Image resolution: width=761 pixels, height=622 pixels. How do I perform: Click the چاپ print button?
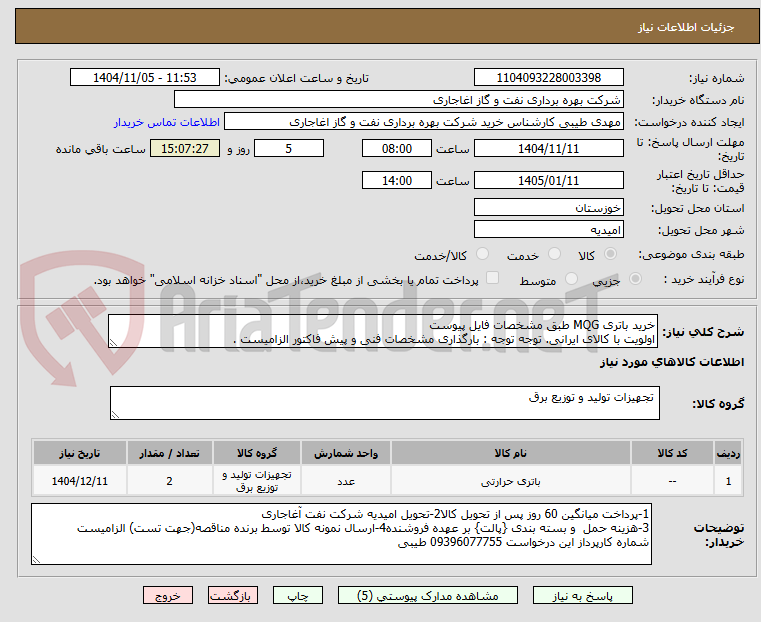(x=298, y=595)
